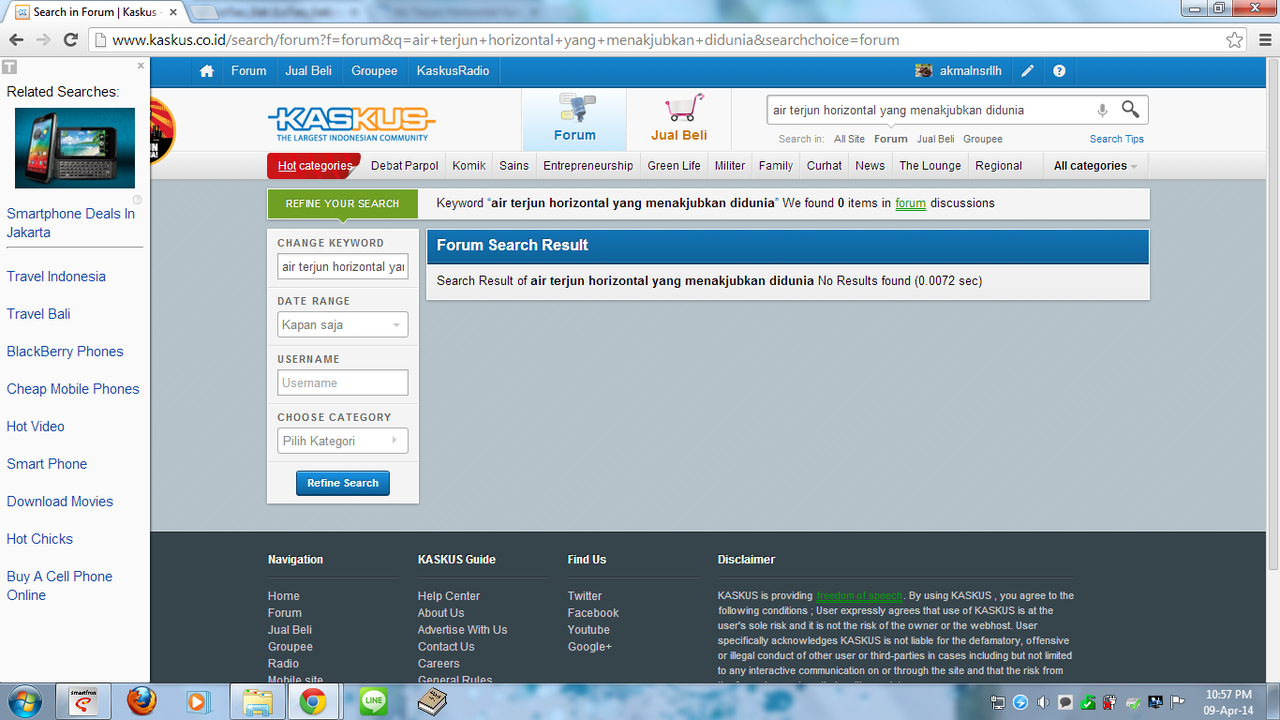This screenshot has height=720, width=1280.
Task: Open the Militer category
Action: click(x=730, y=166)
